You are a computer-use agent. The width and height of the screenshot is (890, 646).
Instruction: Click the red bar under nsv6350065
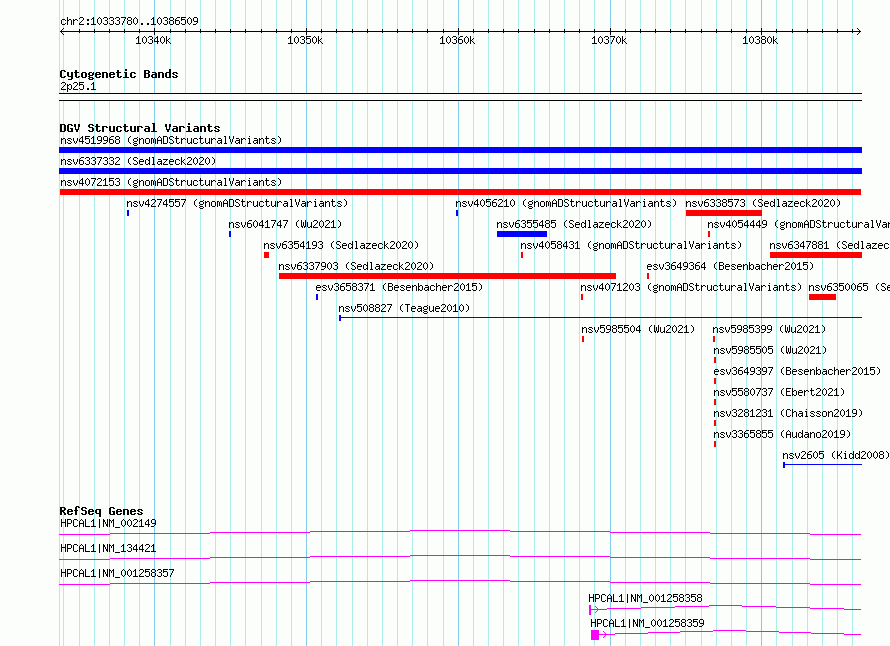[822, 297]
